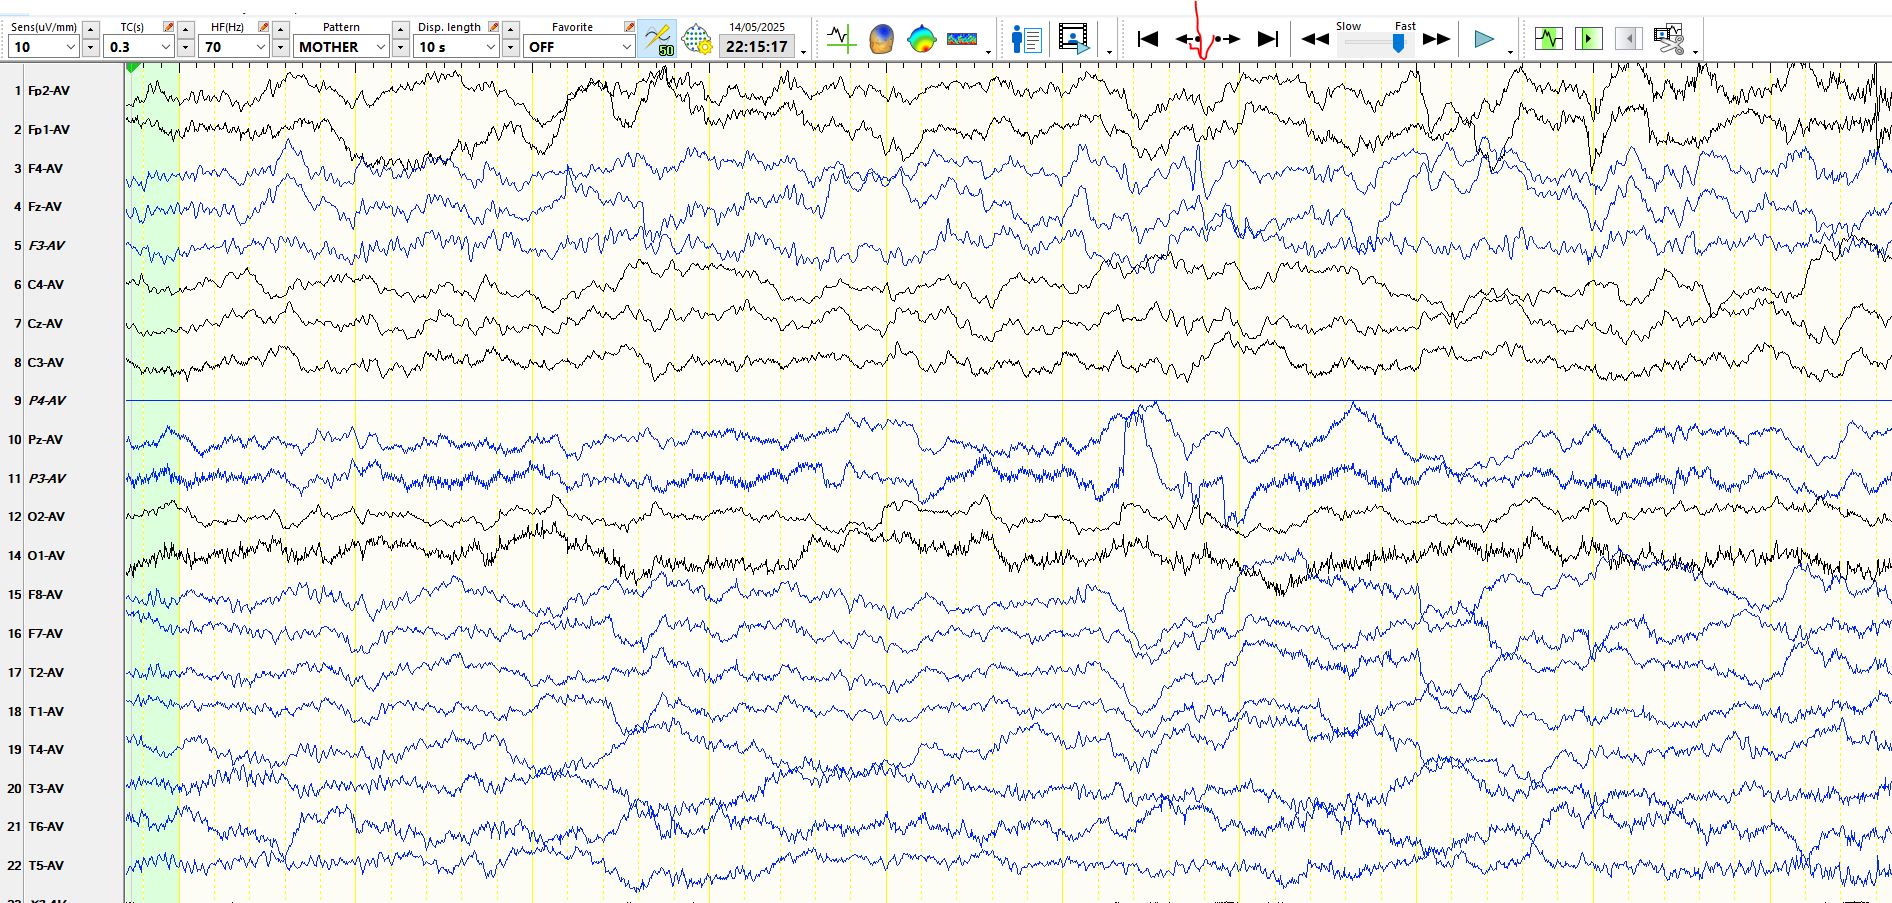Activate the green waveform measurement cursor tool

[x=841, y=39]
